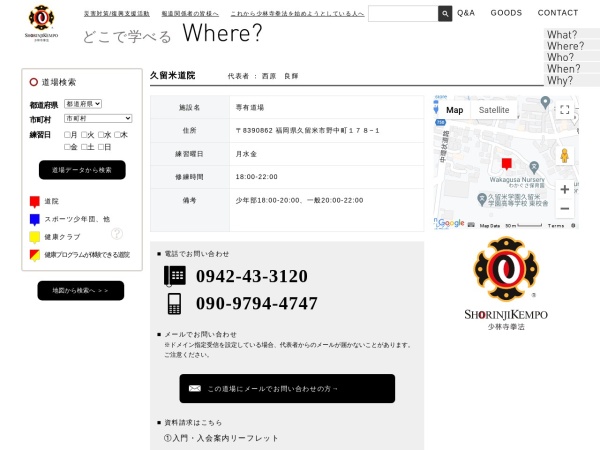Click この道場にメールでお問い合わせ button
The image size is (600, 450).
click(x=287, y=388)
